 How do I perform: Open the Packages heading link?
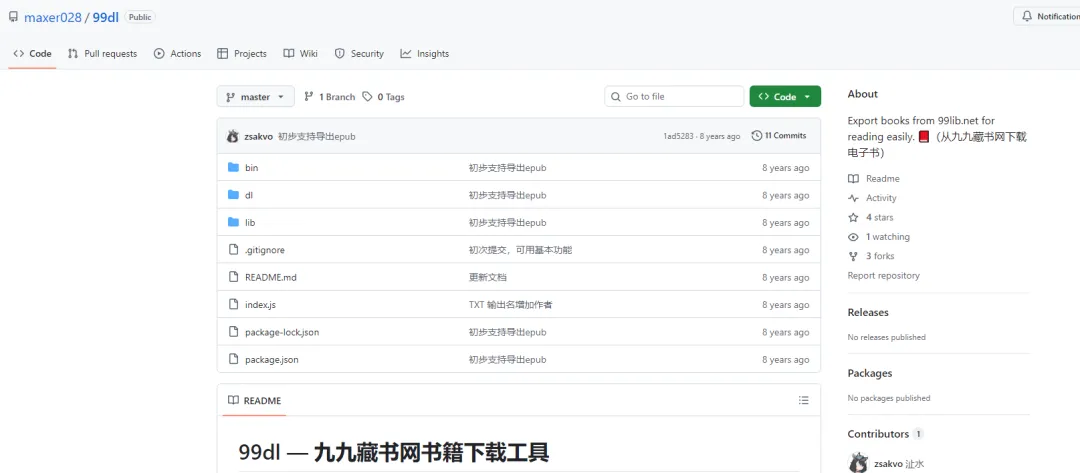[870, 373]
